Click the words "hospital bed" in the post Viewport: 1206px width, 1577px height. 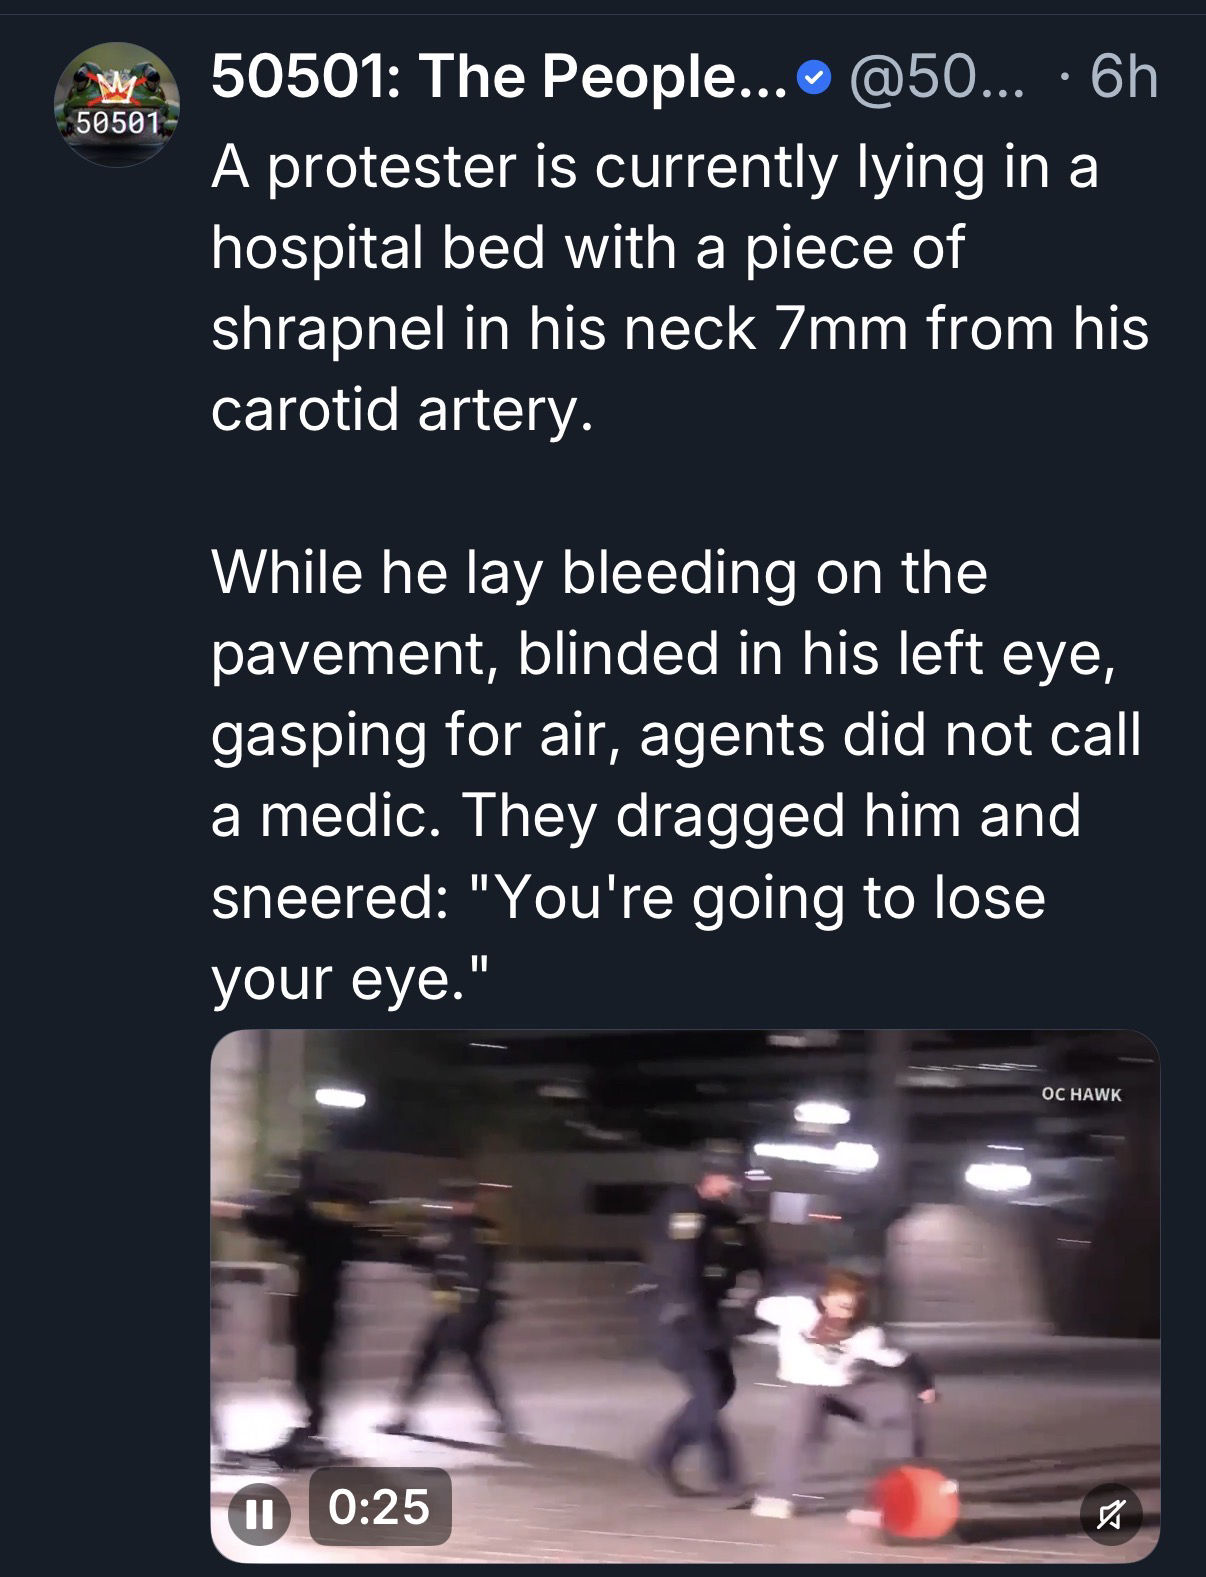pos(378,248)
